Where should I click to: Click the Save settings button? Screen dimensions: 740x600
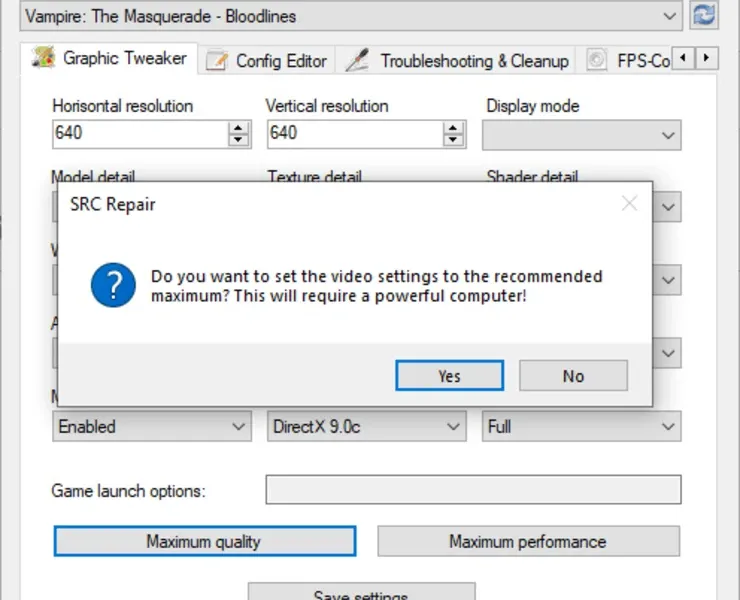(362, 592)
